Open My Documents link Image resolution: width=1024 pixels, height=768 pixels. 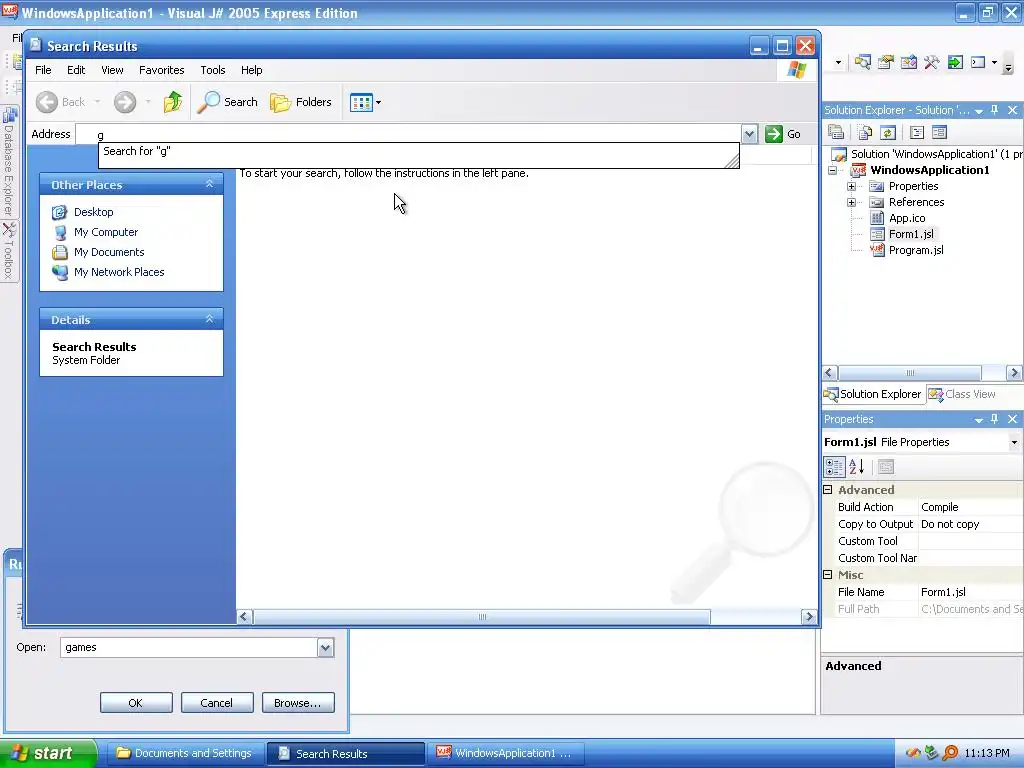(x=109, y=252)
